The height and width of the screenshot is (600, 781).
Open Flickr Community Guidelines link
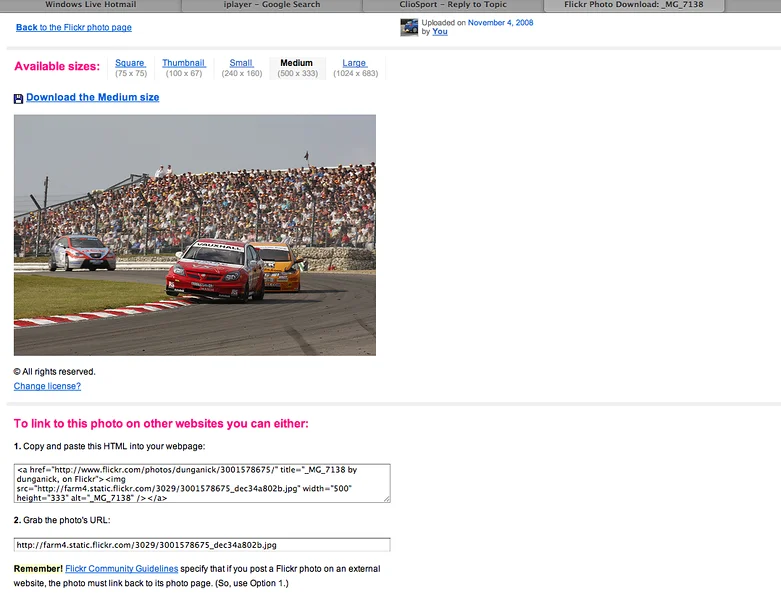122,569
